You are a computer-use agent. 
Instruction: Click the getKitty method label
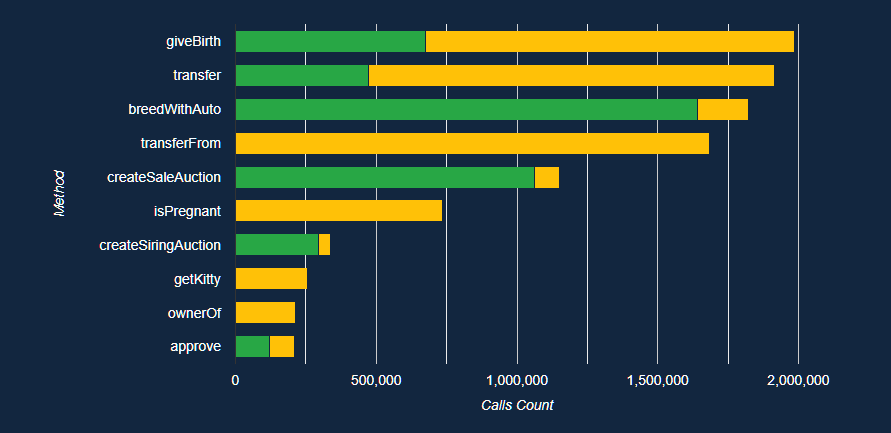[197, 279]
